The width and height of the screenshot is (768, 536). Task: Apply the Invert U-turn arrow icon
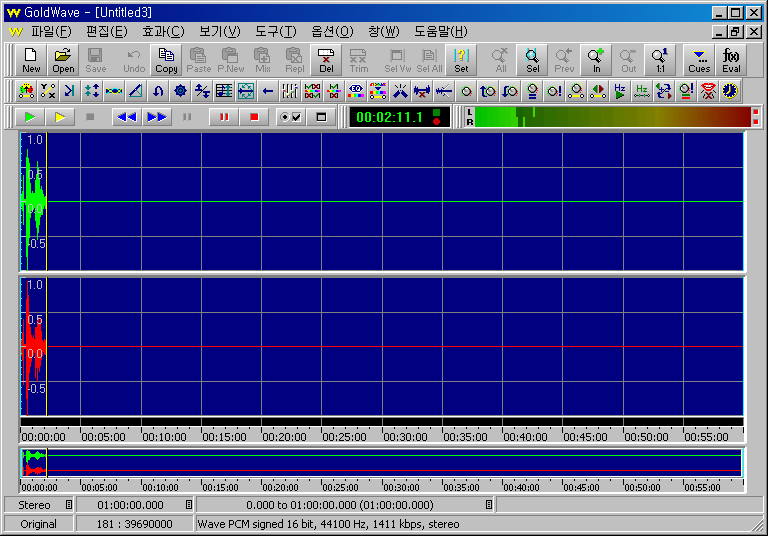pyautogui.click(x=158, y=91)
